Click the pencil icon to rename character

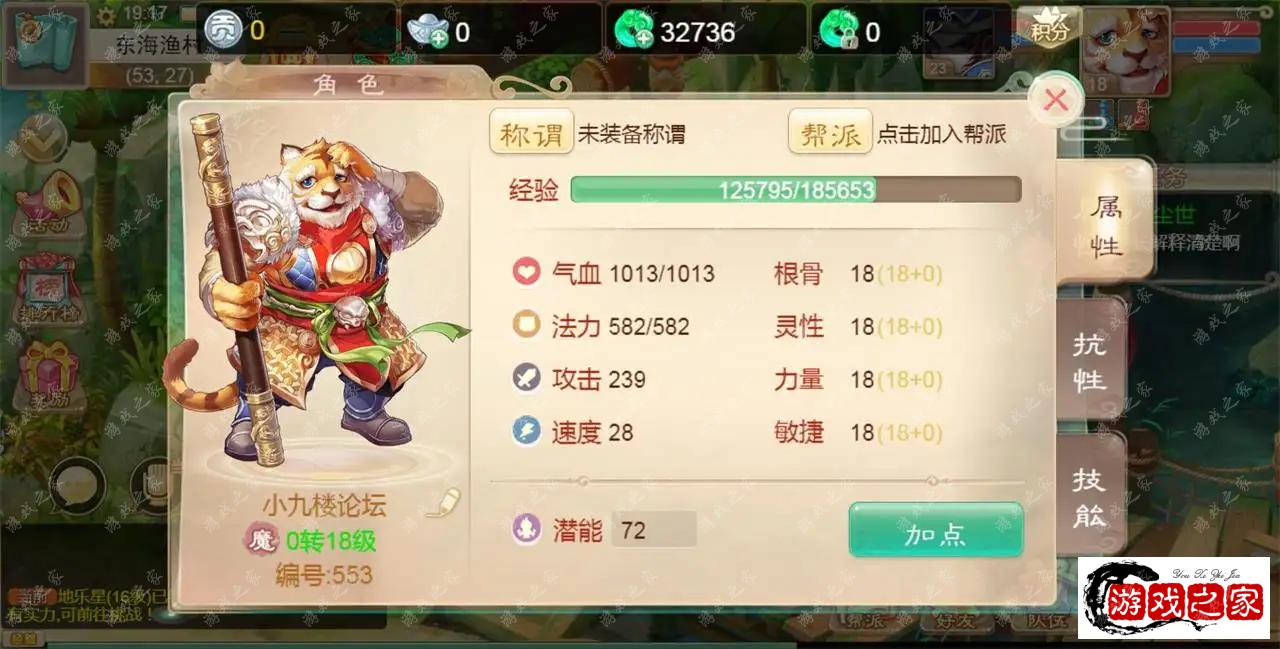click(443, 502)
